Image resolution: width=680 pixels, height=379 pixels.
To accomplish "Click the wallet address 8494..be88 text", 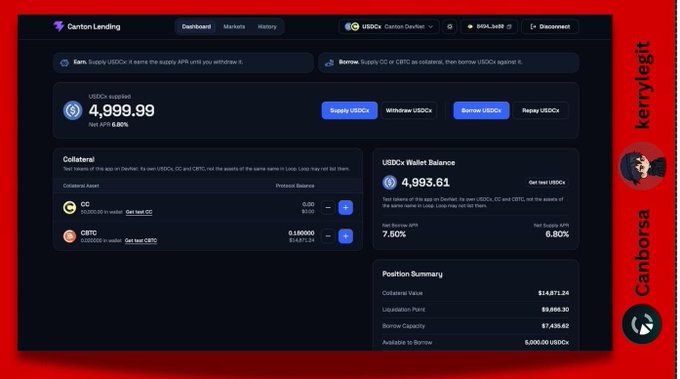I will click(x=490, y=26).
